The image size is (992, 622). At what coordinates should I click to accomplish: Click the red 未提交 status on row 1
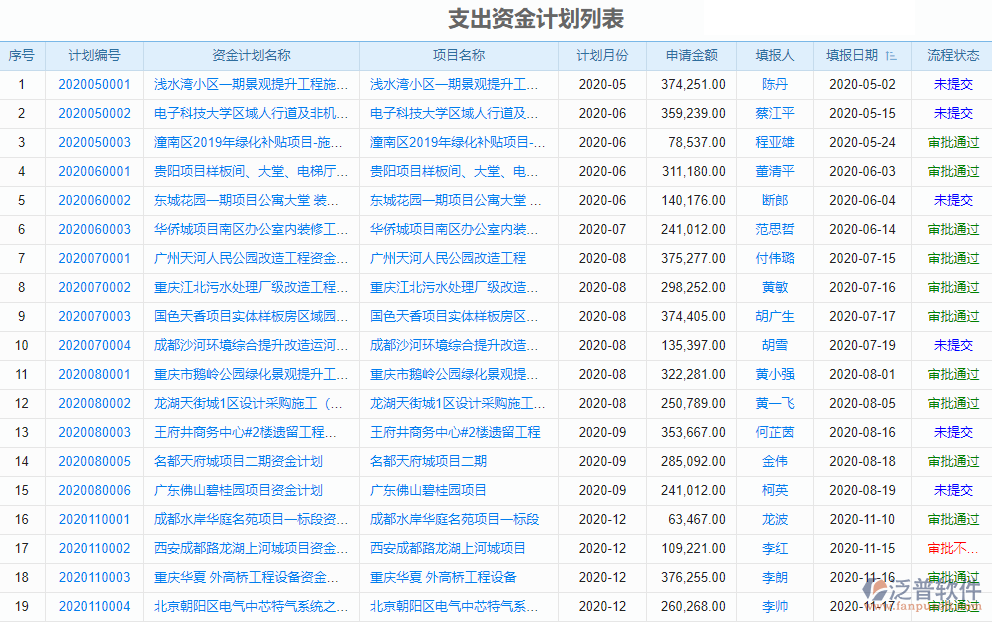pyautogui.click(x=952, y=84)
